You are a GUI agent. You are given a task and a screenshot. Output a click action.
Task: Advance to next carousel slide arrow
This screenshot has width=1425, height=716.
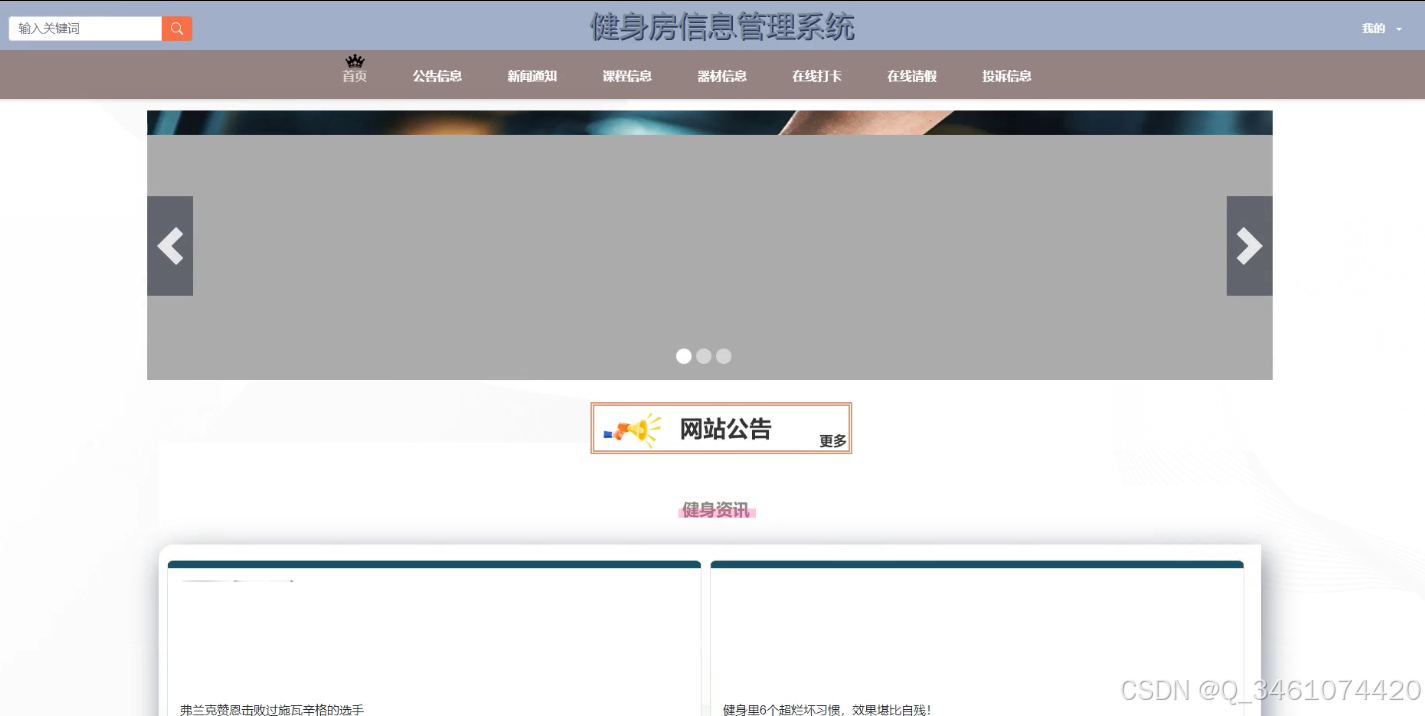[x=1250, y=246]
